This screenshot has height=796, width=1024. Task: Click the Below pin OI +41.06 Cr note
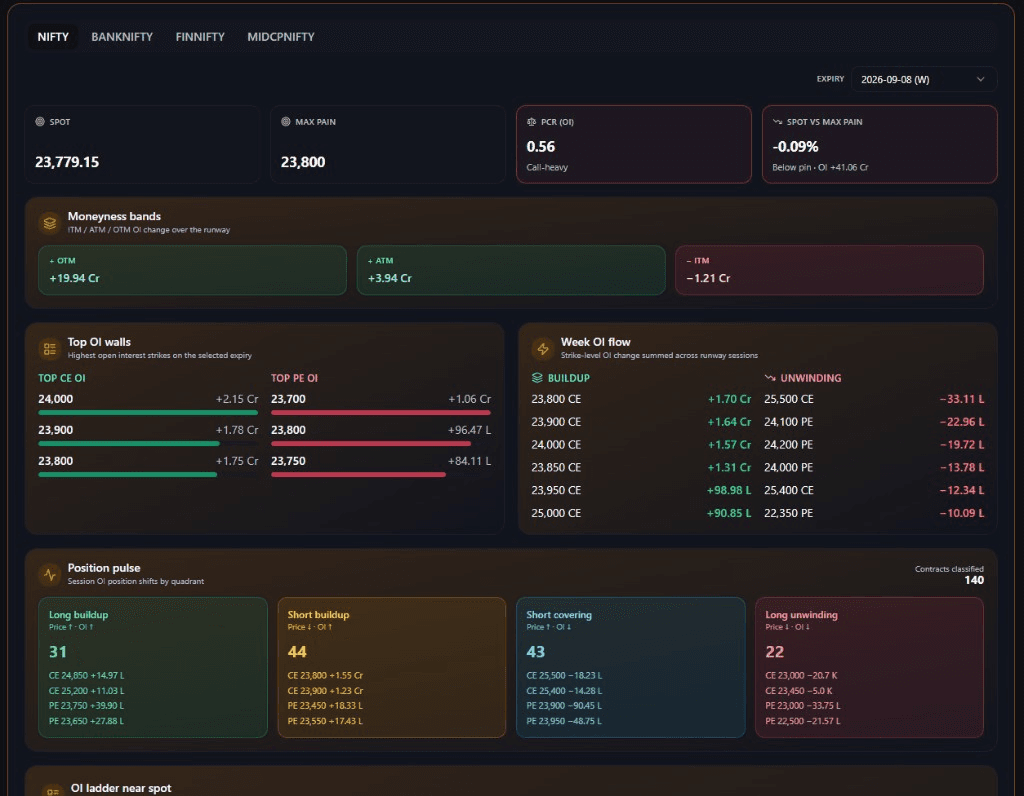click(x=820, y=167)
